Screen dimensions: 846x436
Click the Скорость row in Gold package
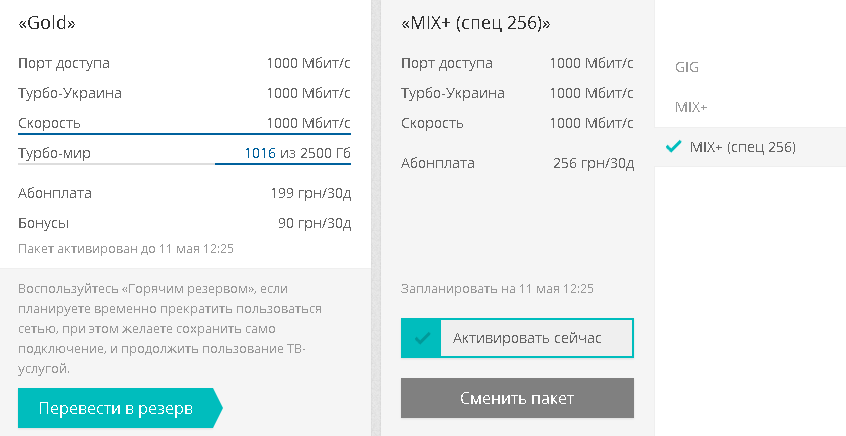[x=184, y=123]
